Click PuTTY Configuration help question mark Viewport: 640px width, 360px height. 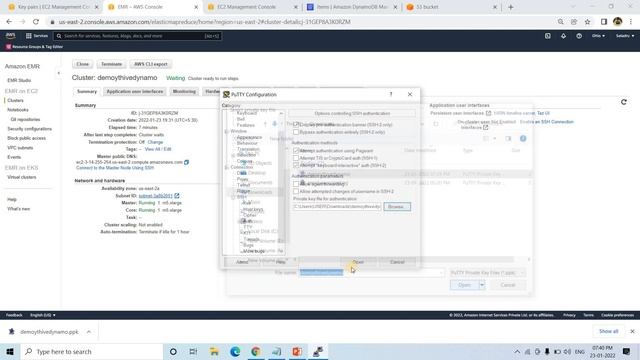click(x=391, y=94)
